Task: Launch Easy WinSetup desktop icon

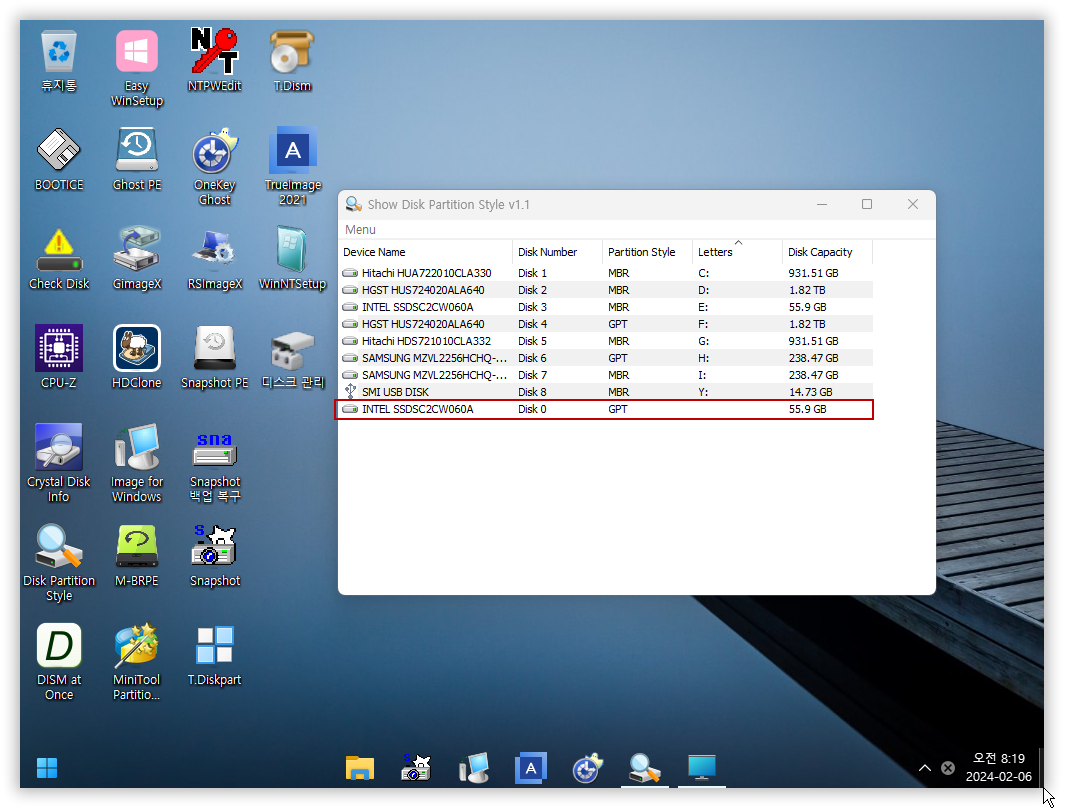Action: 137,68
